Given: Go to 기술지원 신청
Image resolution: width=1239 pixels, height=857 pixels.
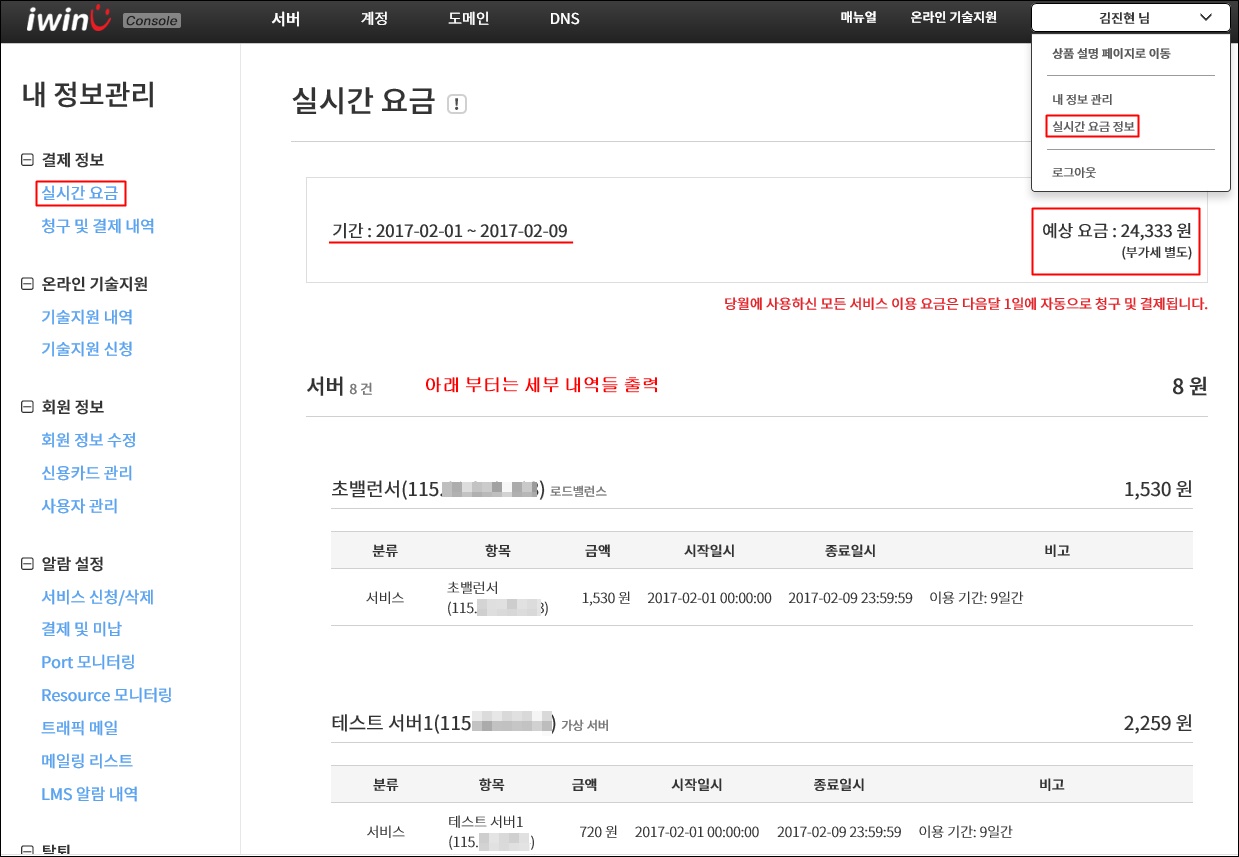Looking at the screenshot, I should [x=87, y=349].
